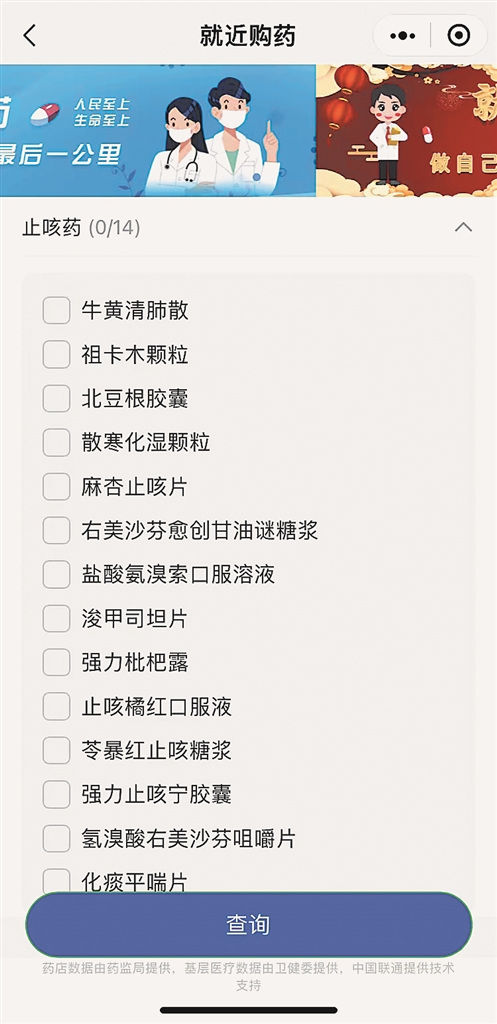Viewport: 497px width, 1024px height.
Task: Open the red New Year banner
Action: 407,130
